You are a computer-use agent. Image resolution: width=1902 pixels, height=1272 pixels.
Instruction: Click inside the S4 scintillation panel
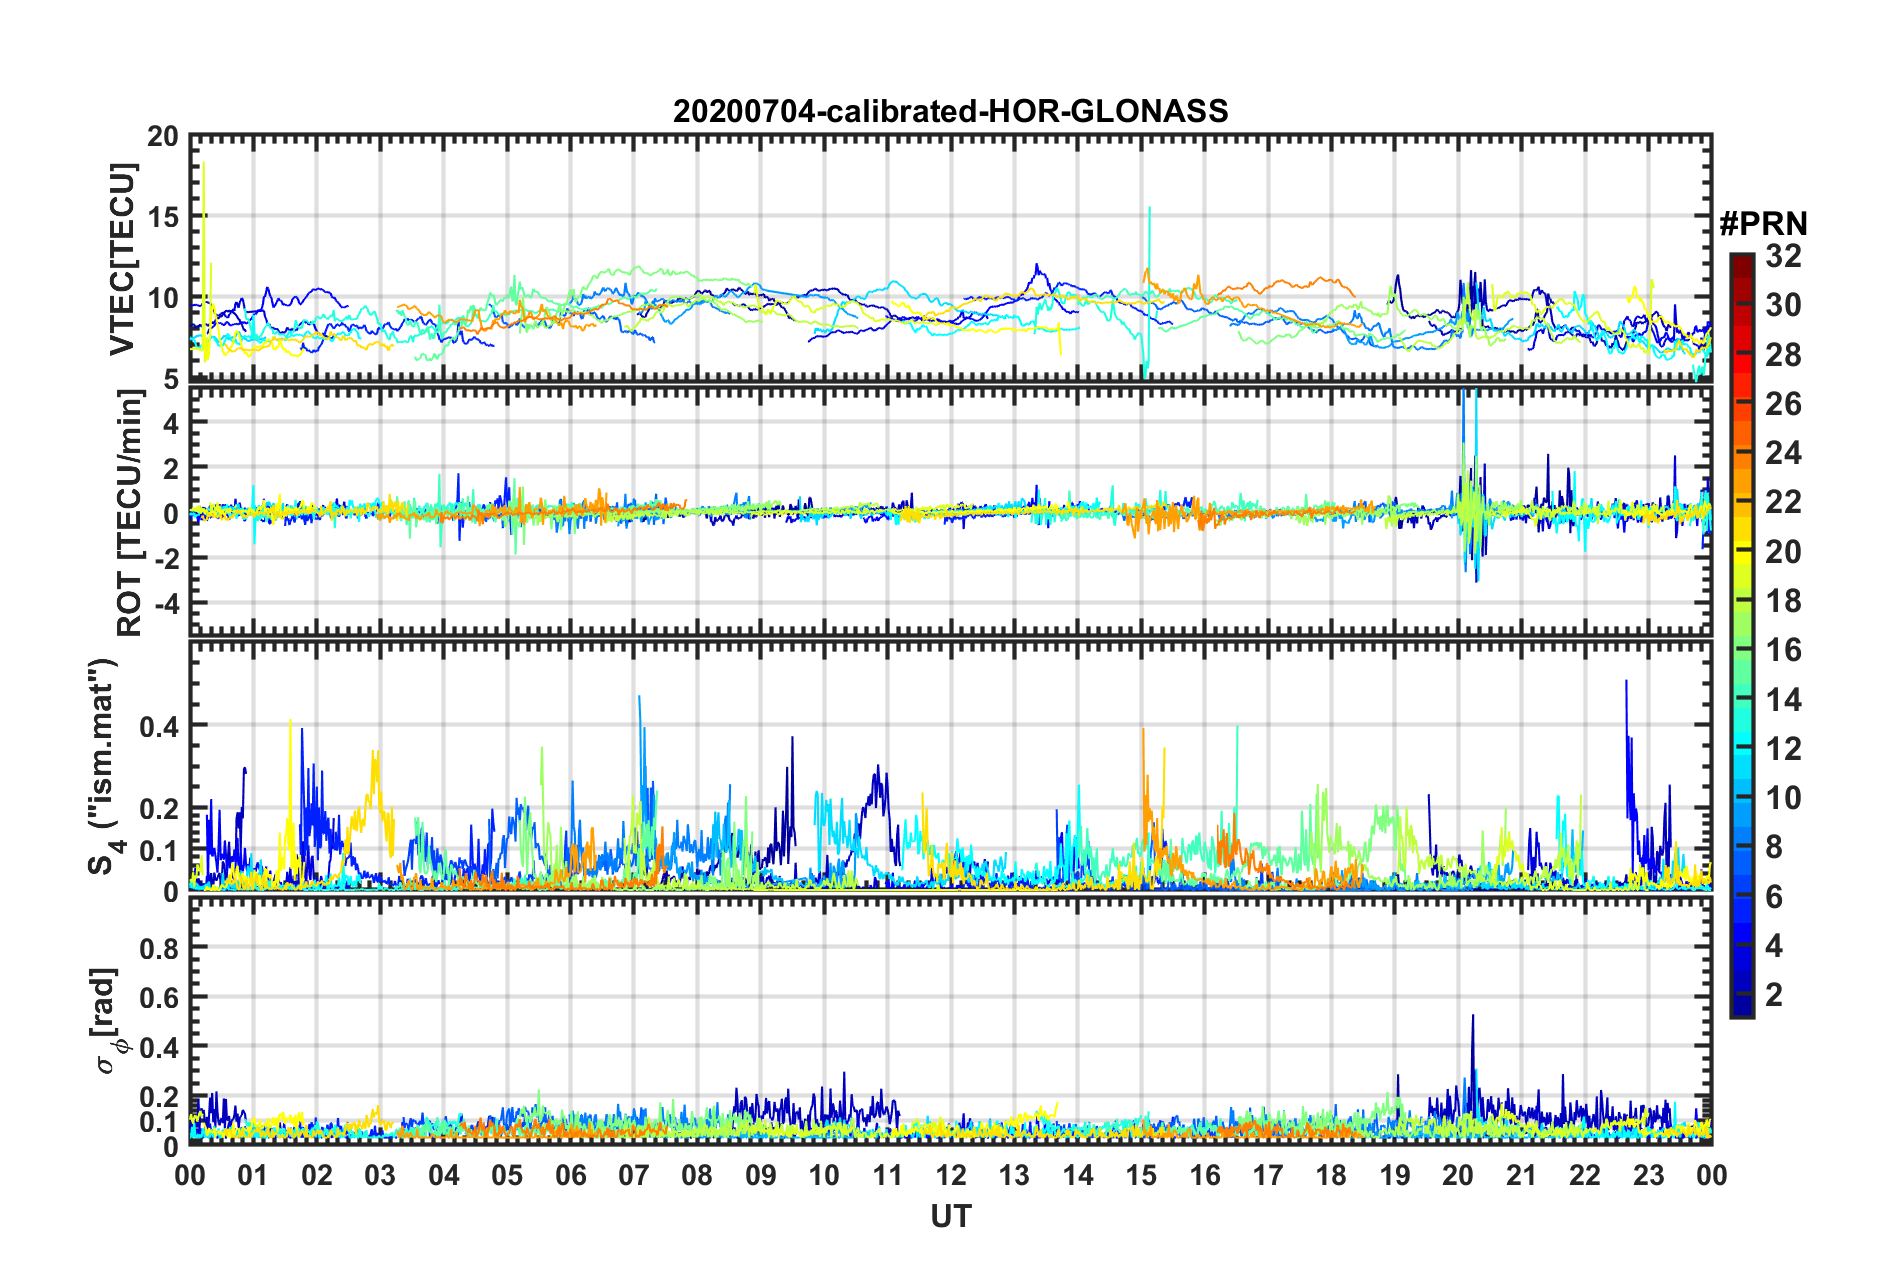tap(950, 765)
